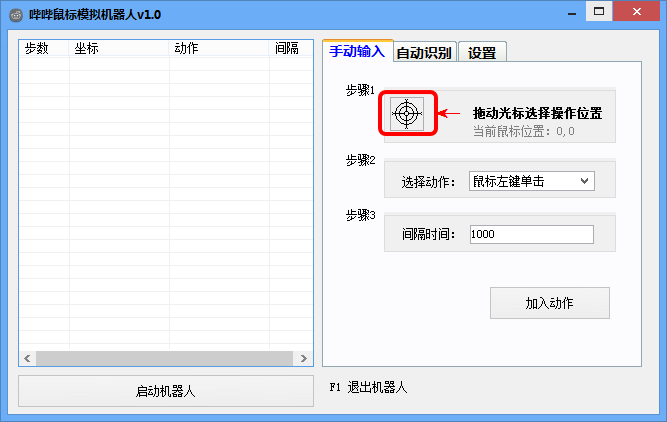Viewport: 667px width, 422px height.
Task: Click the app logo in title bar
Action: click(x=16, y=15)
